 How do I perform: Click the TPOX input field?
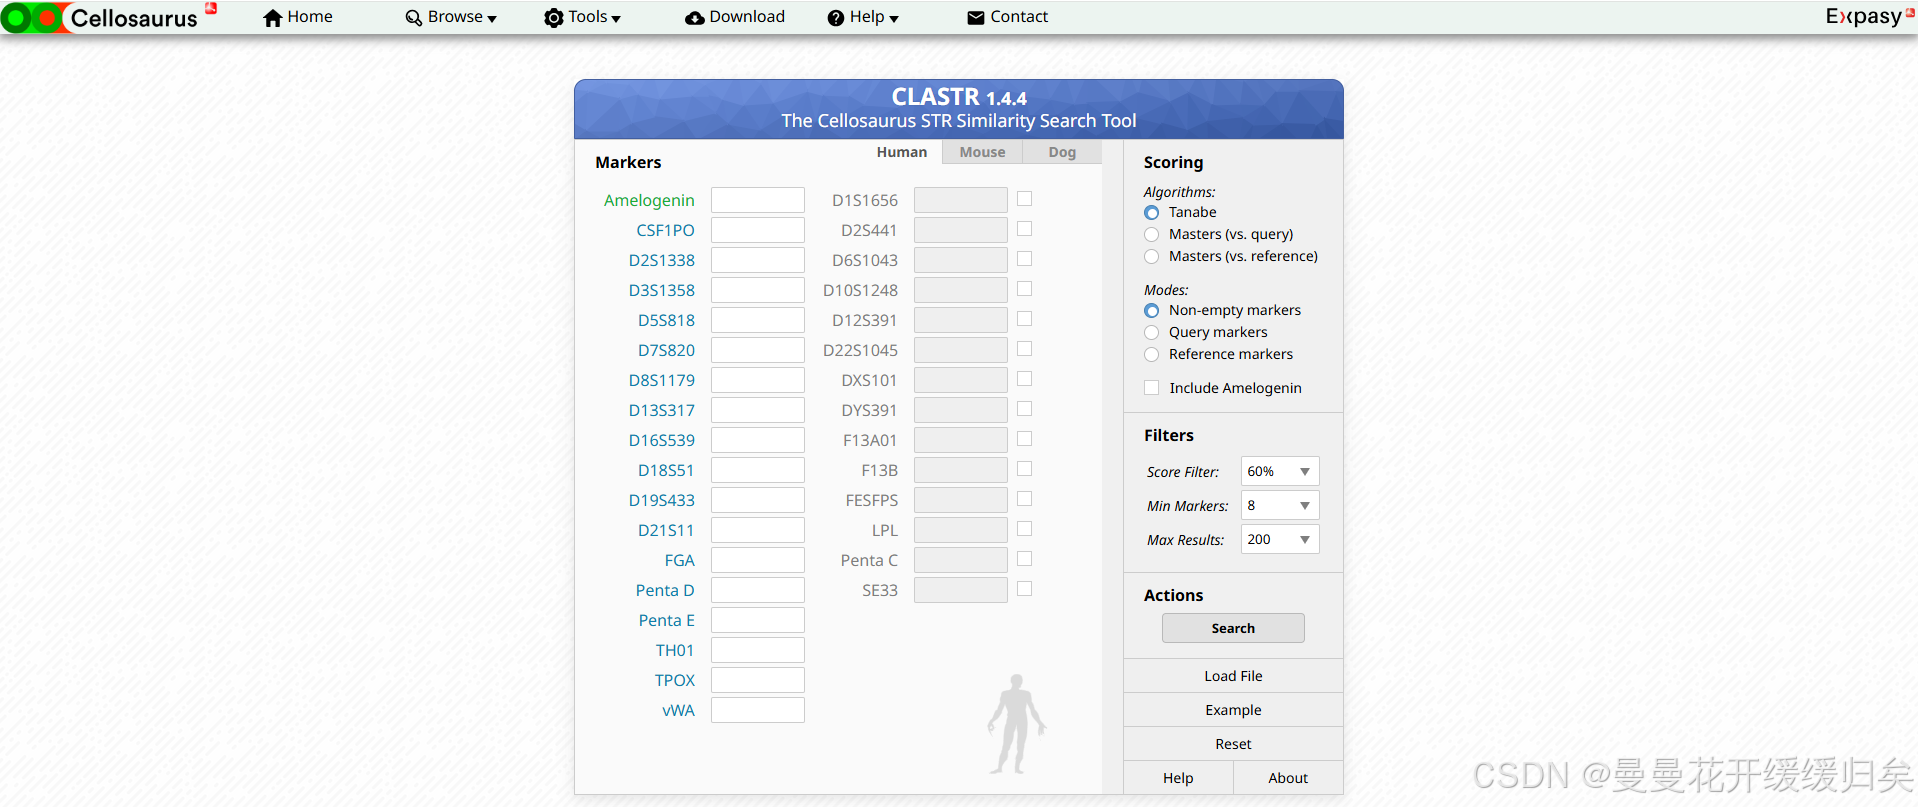(758, 680)
